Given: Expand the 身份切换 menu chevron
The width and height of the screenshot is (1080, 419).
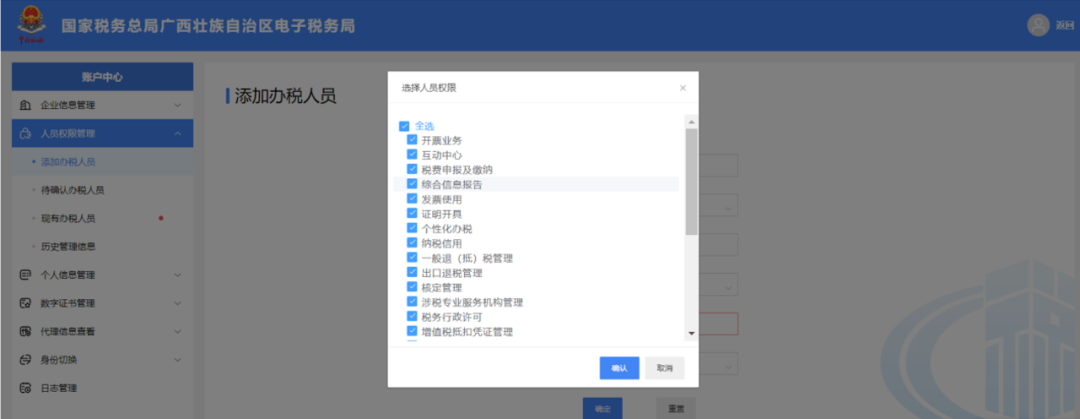Looking at the screenshot, I should click(178, 360).
